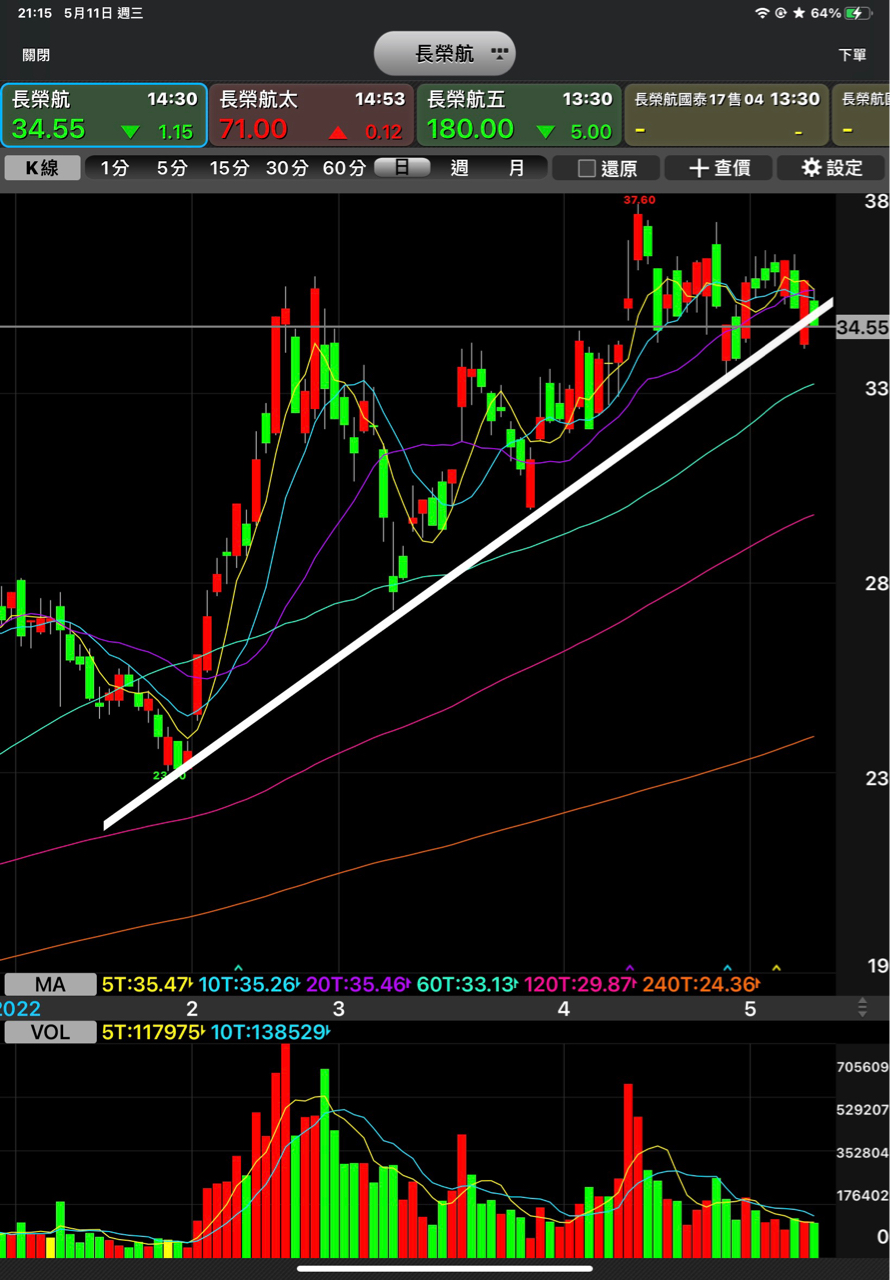Open the VOL indicator selector

50,1032
